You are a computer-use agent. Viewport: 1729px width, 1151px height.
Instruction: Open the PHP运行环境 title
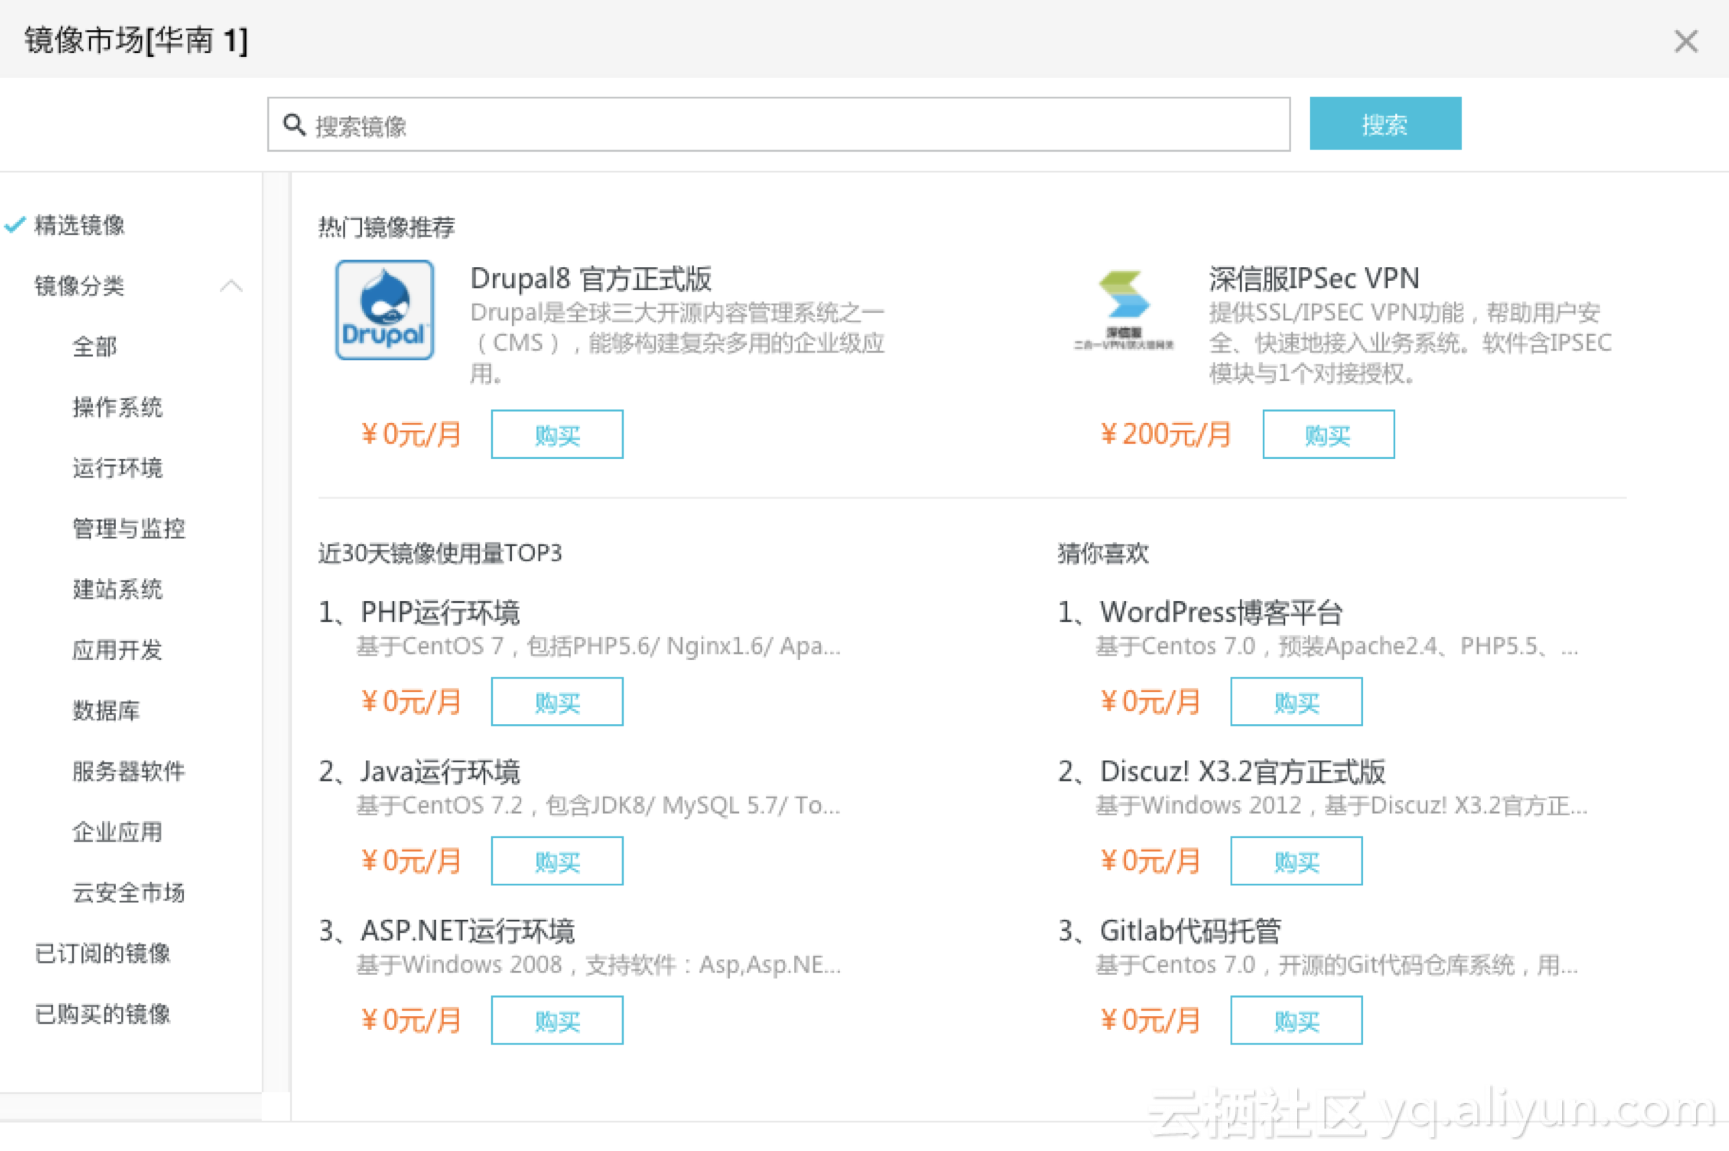[440, 612]
